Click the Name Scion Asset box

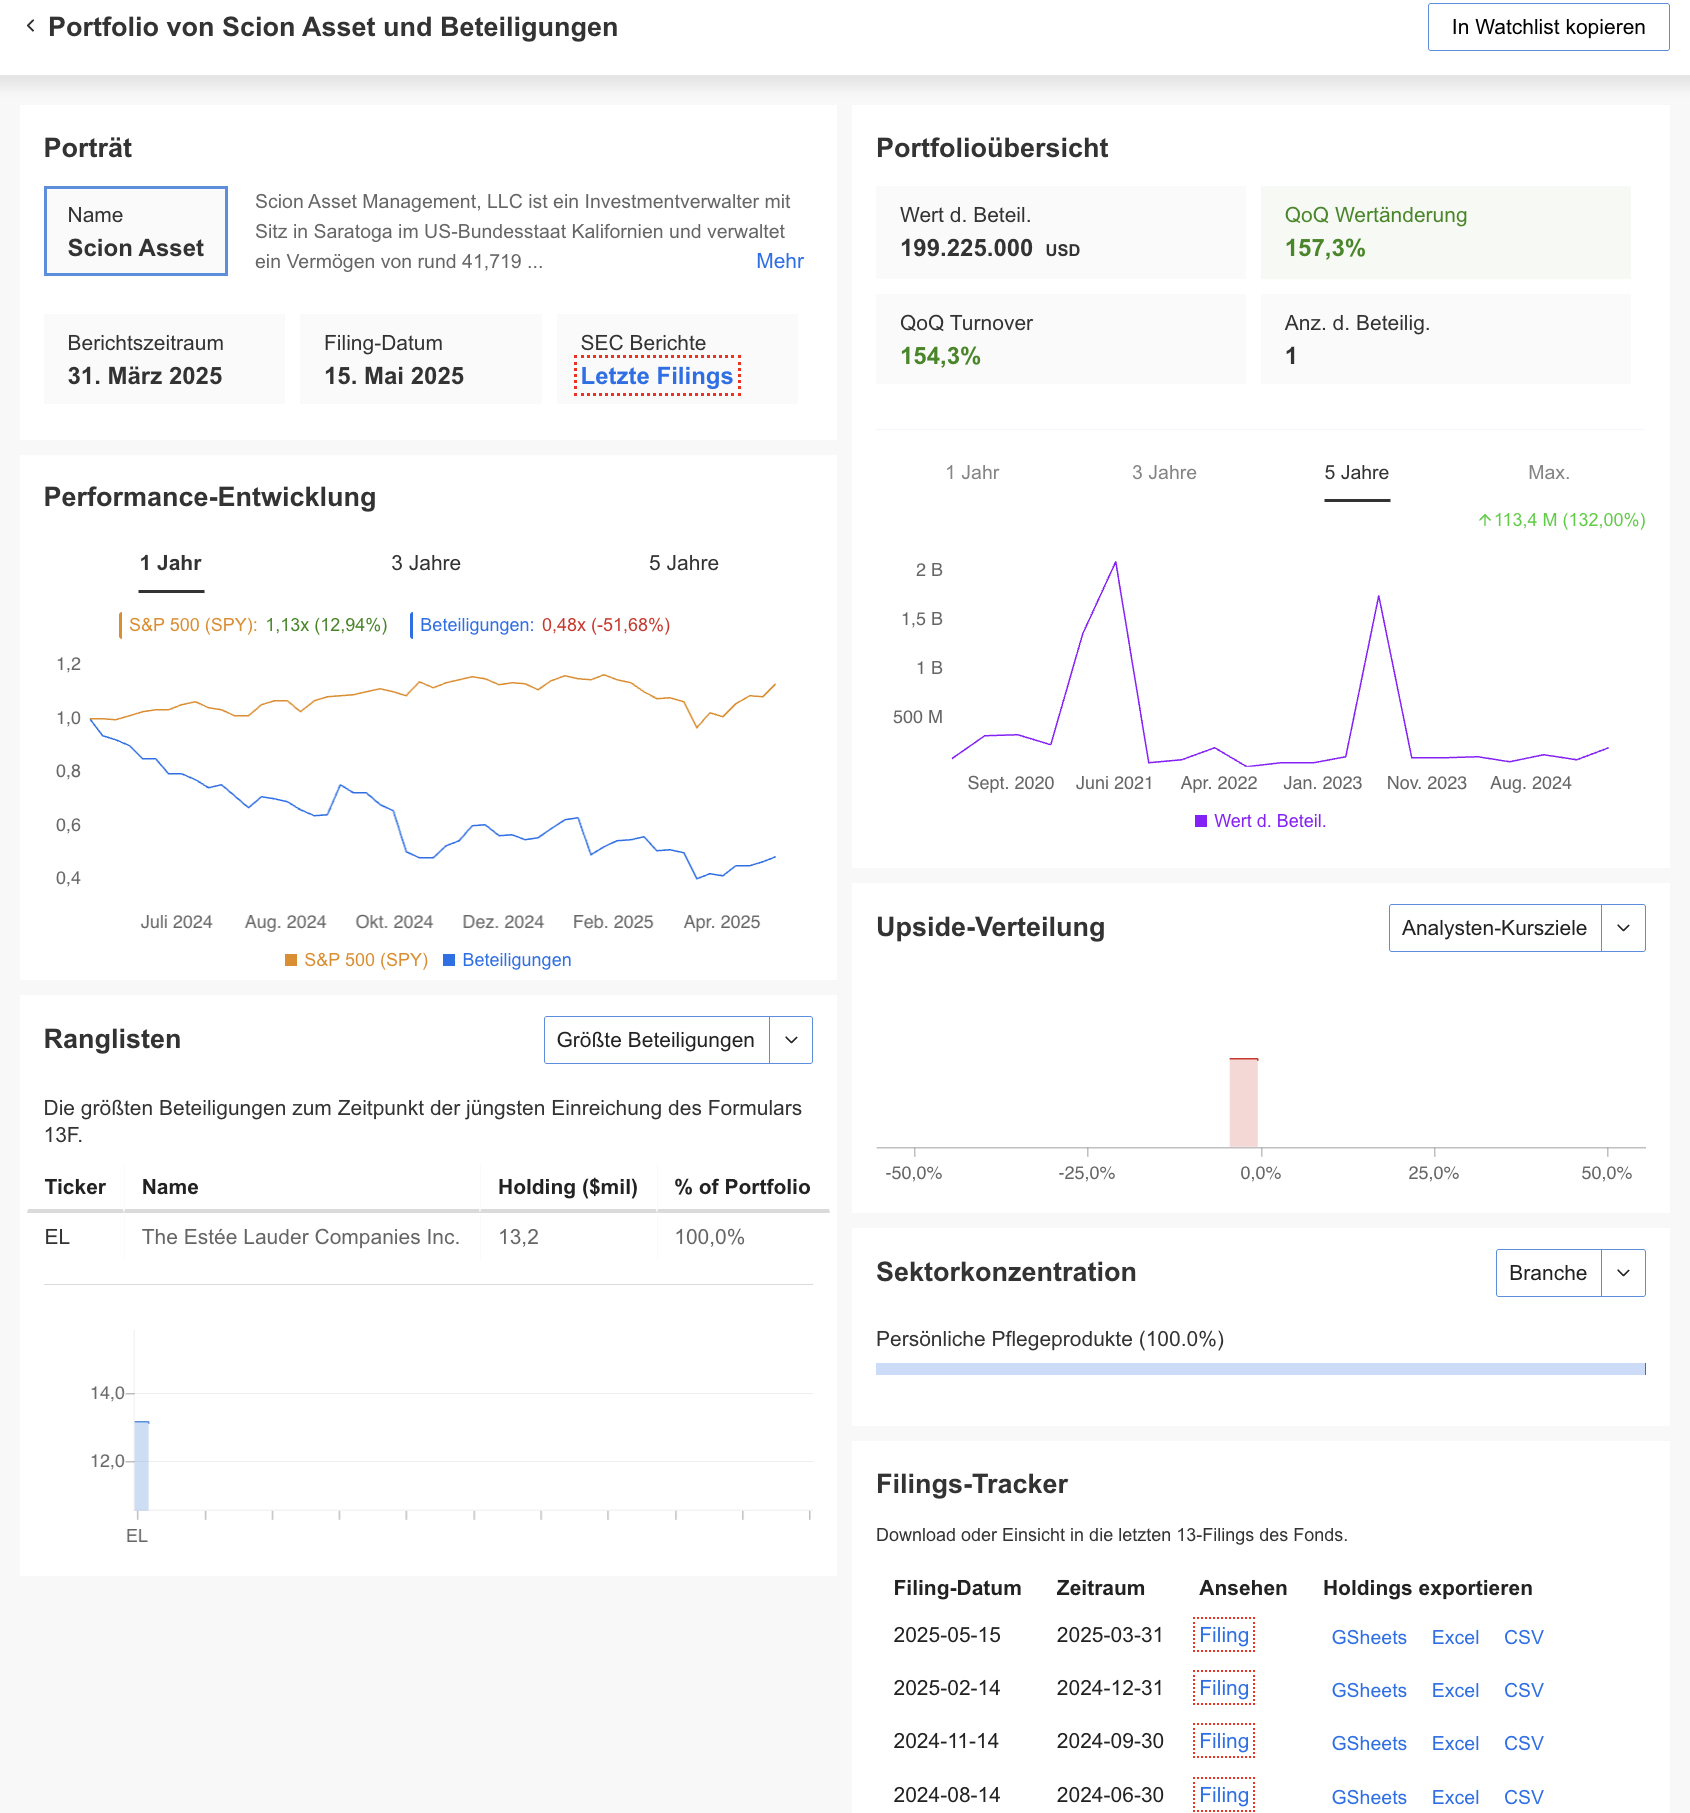click(x=136, y=231)
